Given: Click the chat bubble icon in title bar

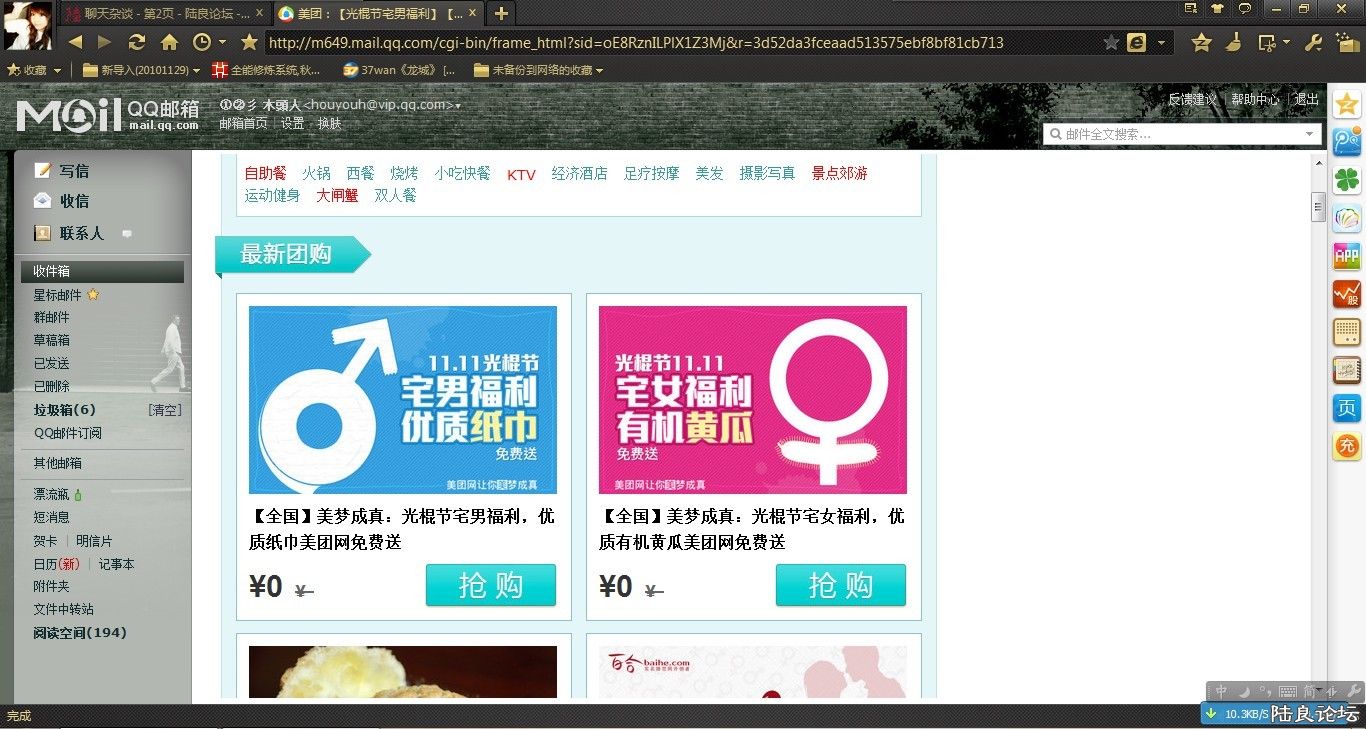Looking at the screenshot, I should (x=1245, y=9).
